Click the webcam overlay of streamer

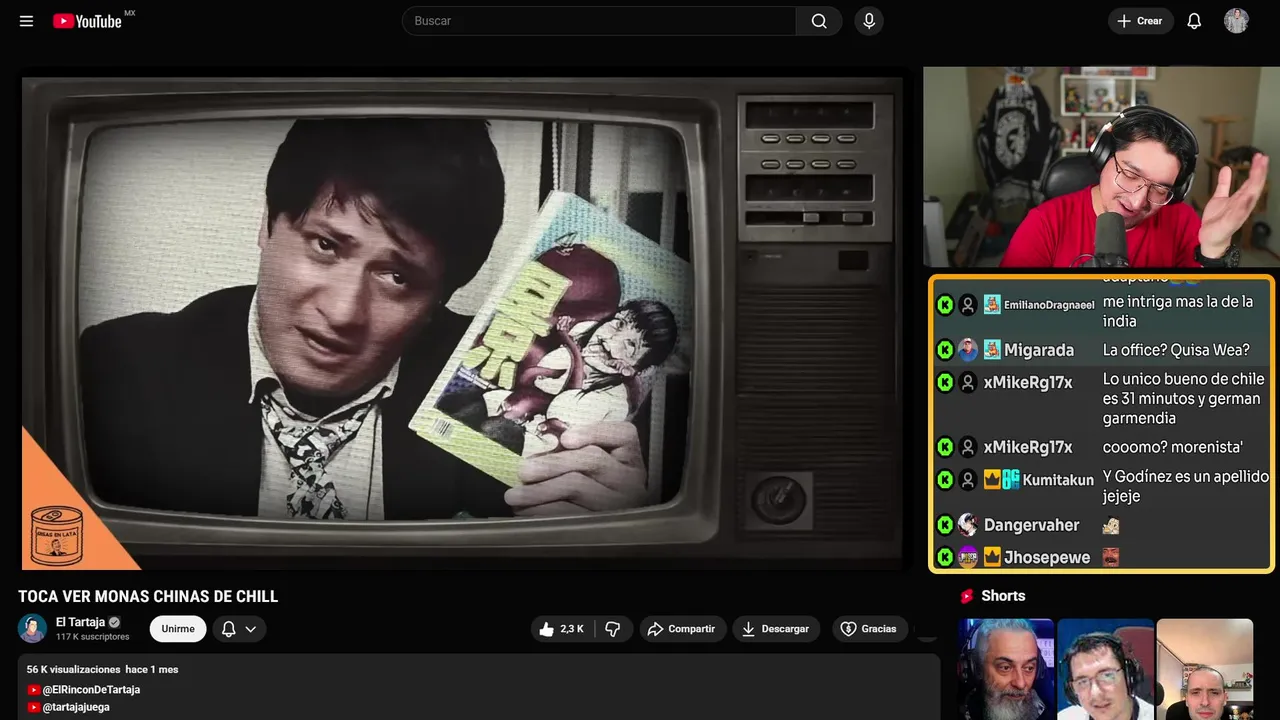[x=1100, y=167]
